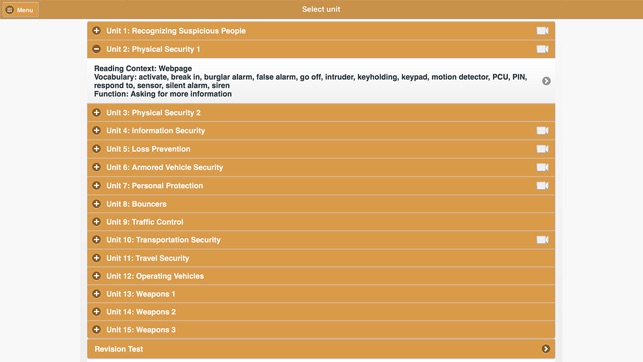Open the Revision Test row
The image size is (643, 362).
321,349
